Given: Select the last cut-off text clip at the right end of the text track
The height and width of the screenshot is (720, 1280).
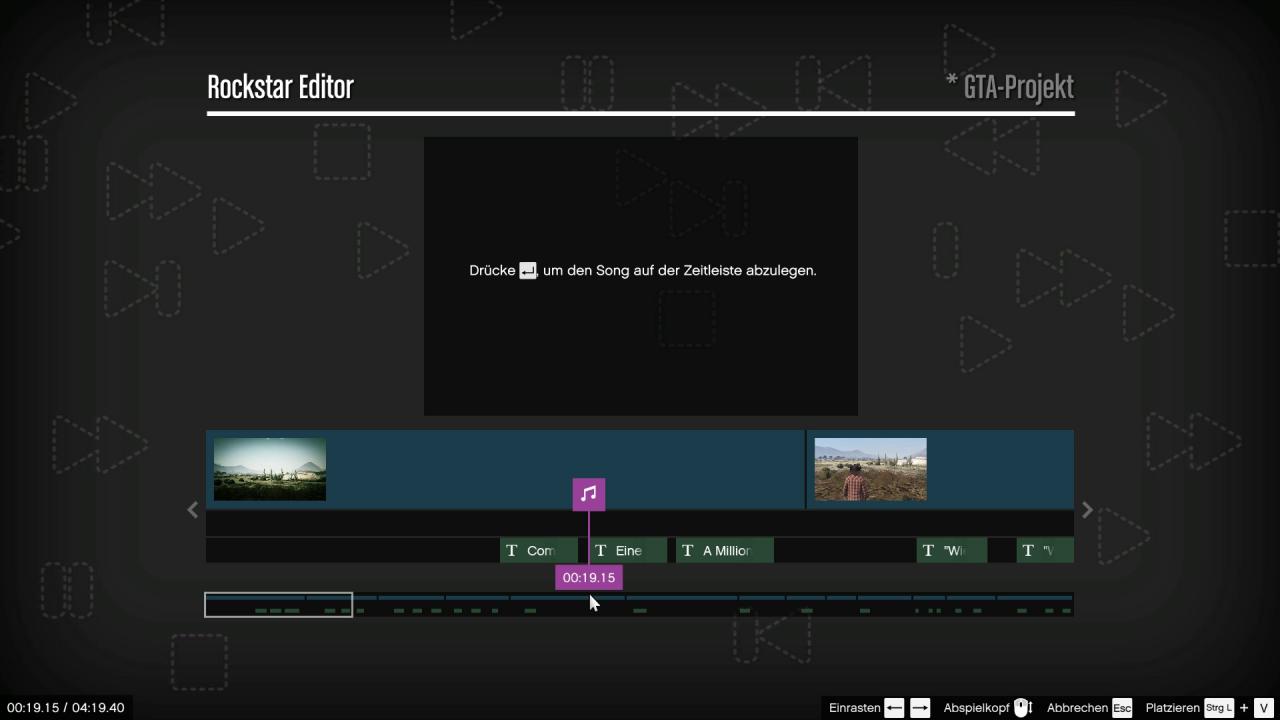Looking at the screenshot, I should [x=1045, y=550].
